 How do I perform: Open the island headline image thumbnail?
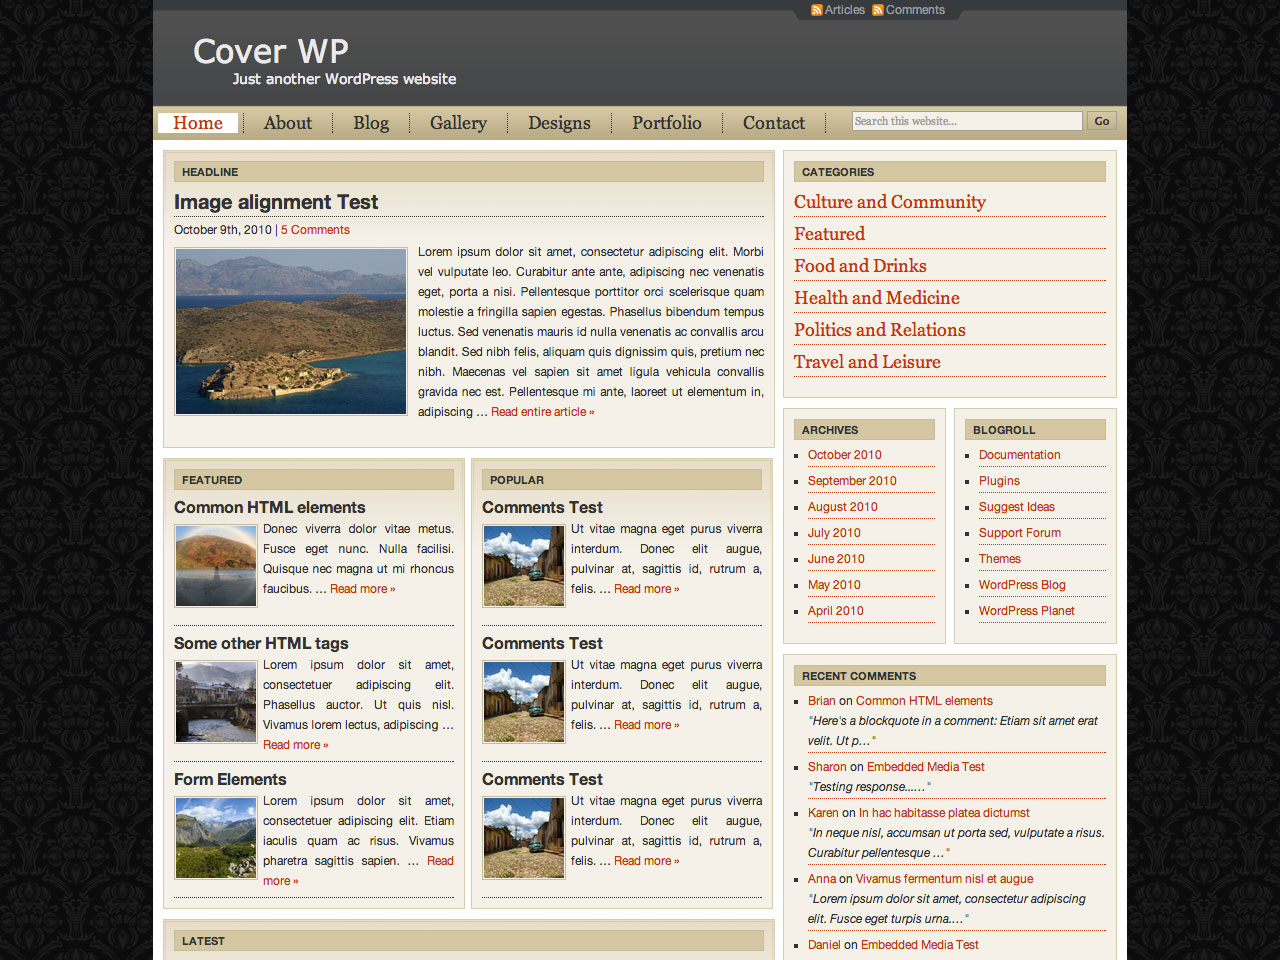291,331
